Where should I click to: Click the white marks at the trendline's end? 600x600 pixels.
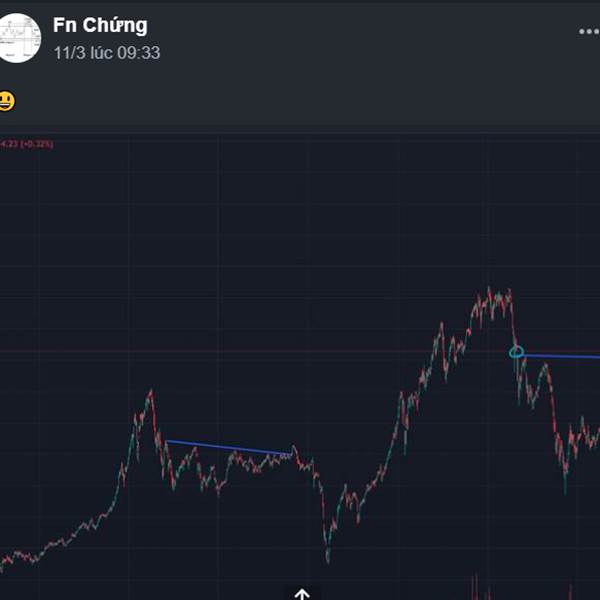(285, 455)
